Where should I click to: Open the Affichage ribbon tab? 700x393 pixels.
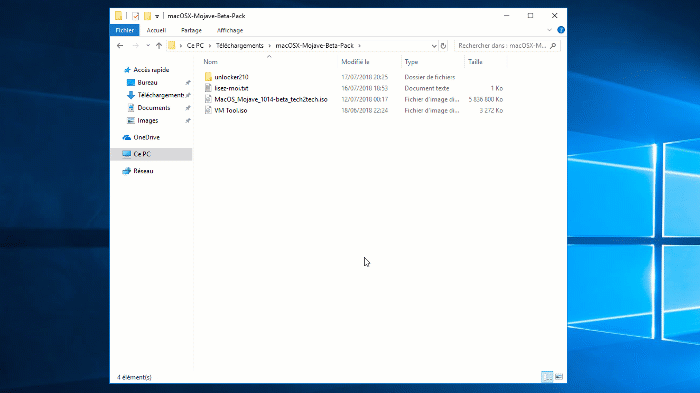(230, 30)
